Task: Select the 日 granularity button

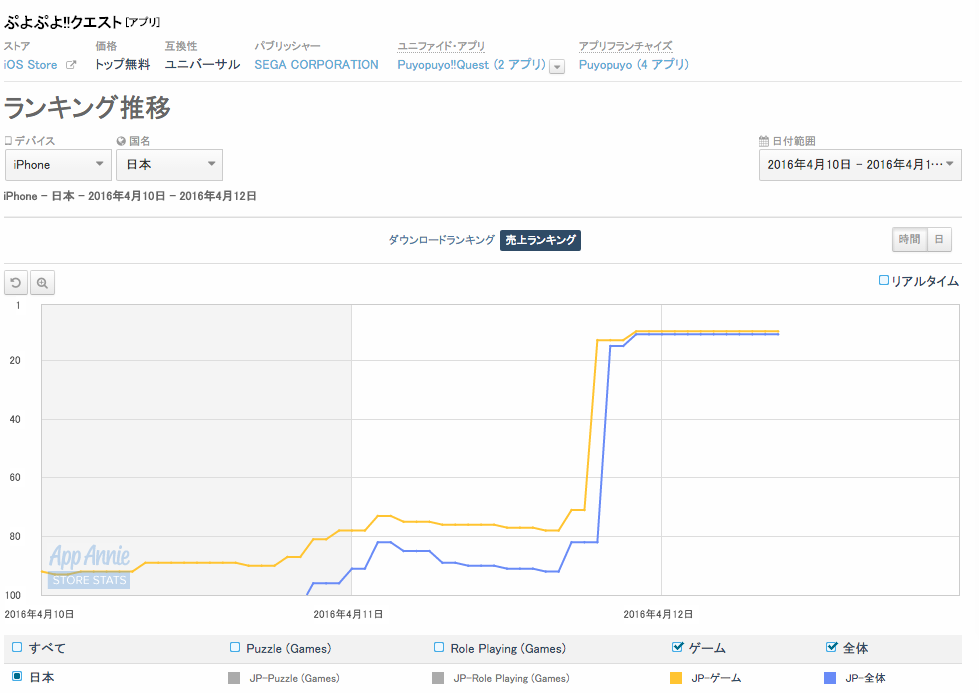Action: [x=939, y=240]
